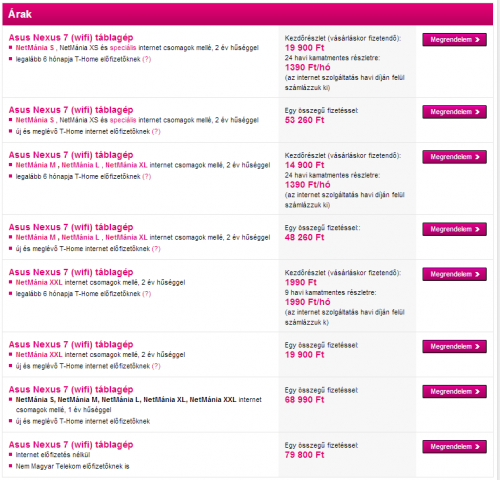Viewport: 500px width, 480px height.
Task: Open speciális link in the 19 900 Ft kezdőrészlet row
Action: [123, 48]
